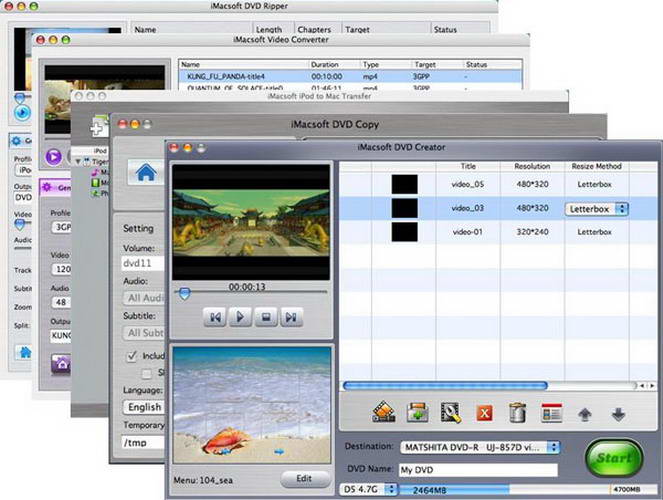Open the video edit wrench tool
Viewport: 663px width, 500px height.
[449, 411]
